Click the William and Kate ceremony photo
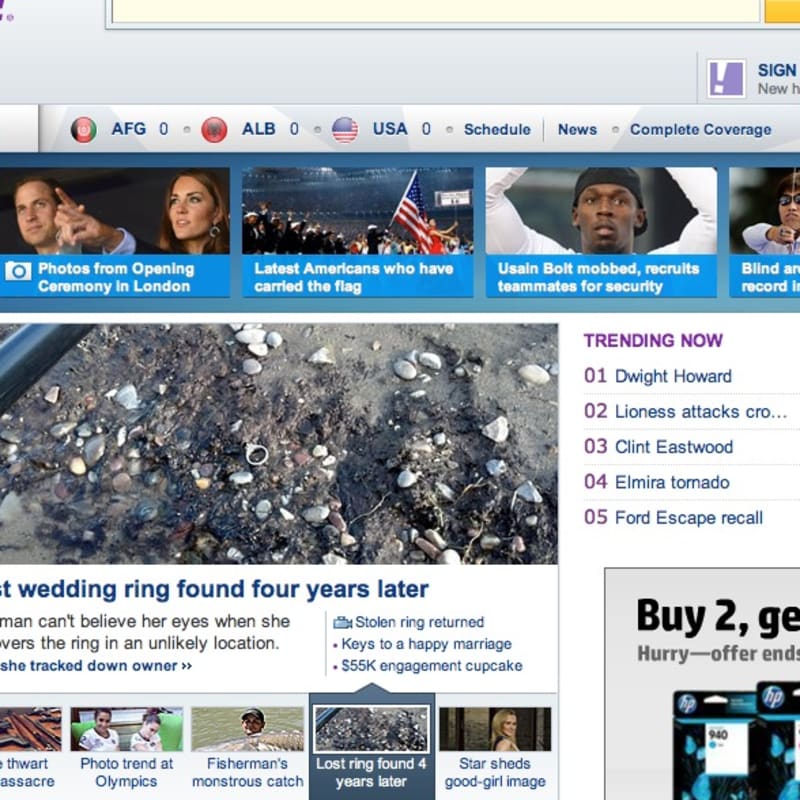 (114, 211)
